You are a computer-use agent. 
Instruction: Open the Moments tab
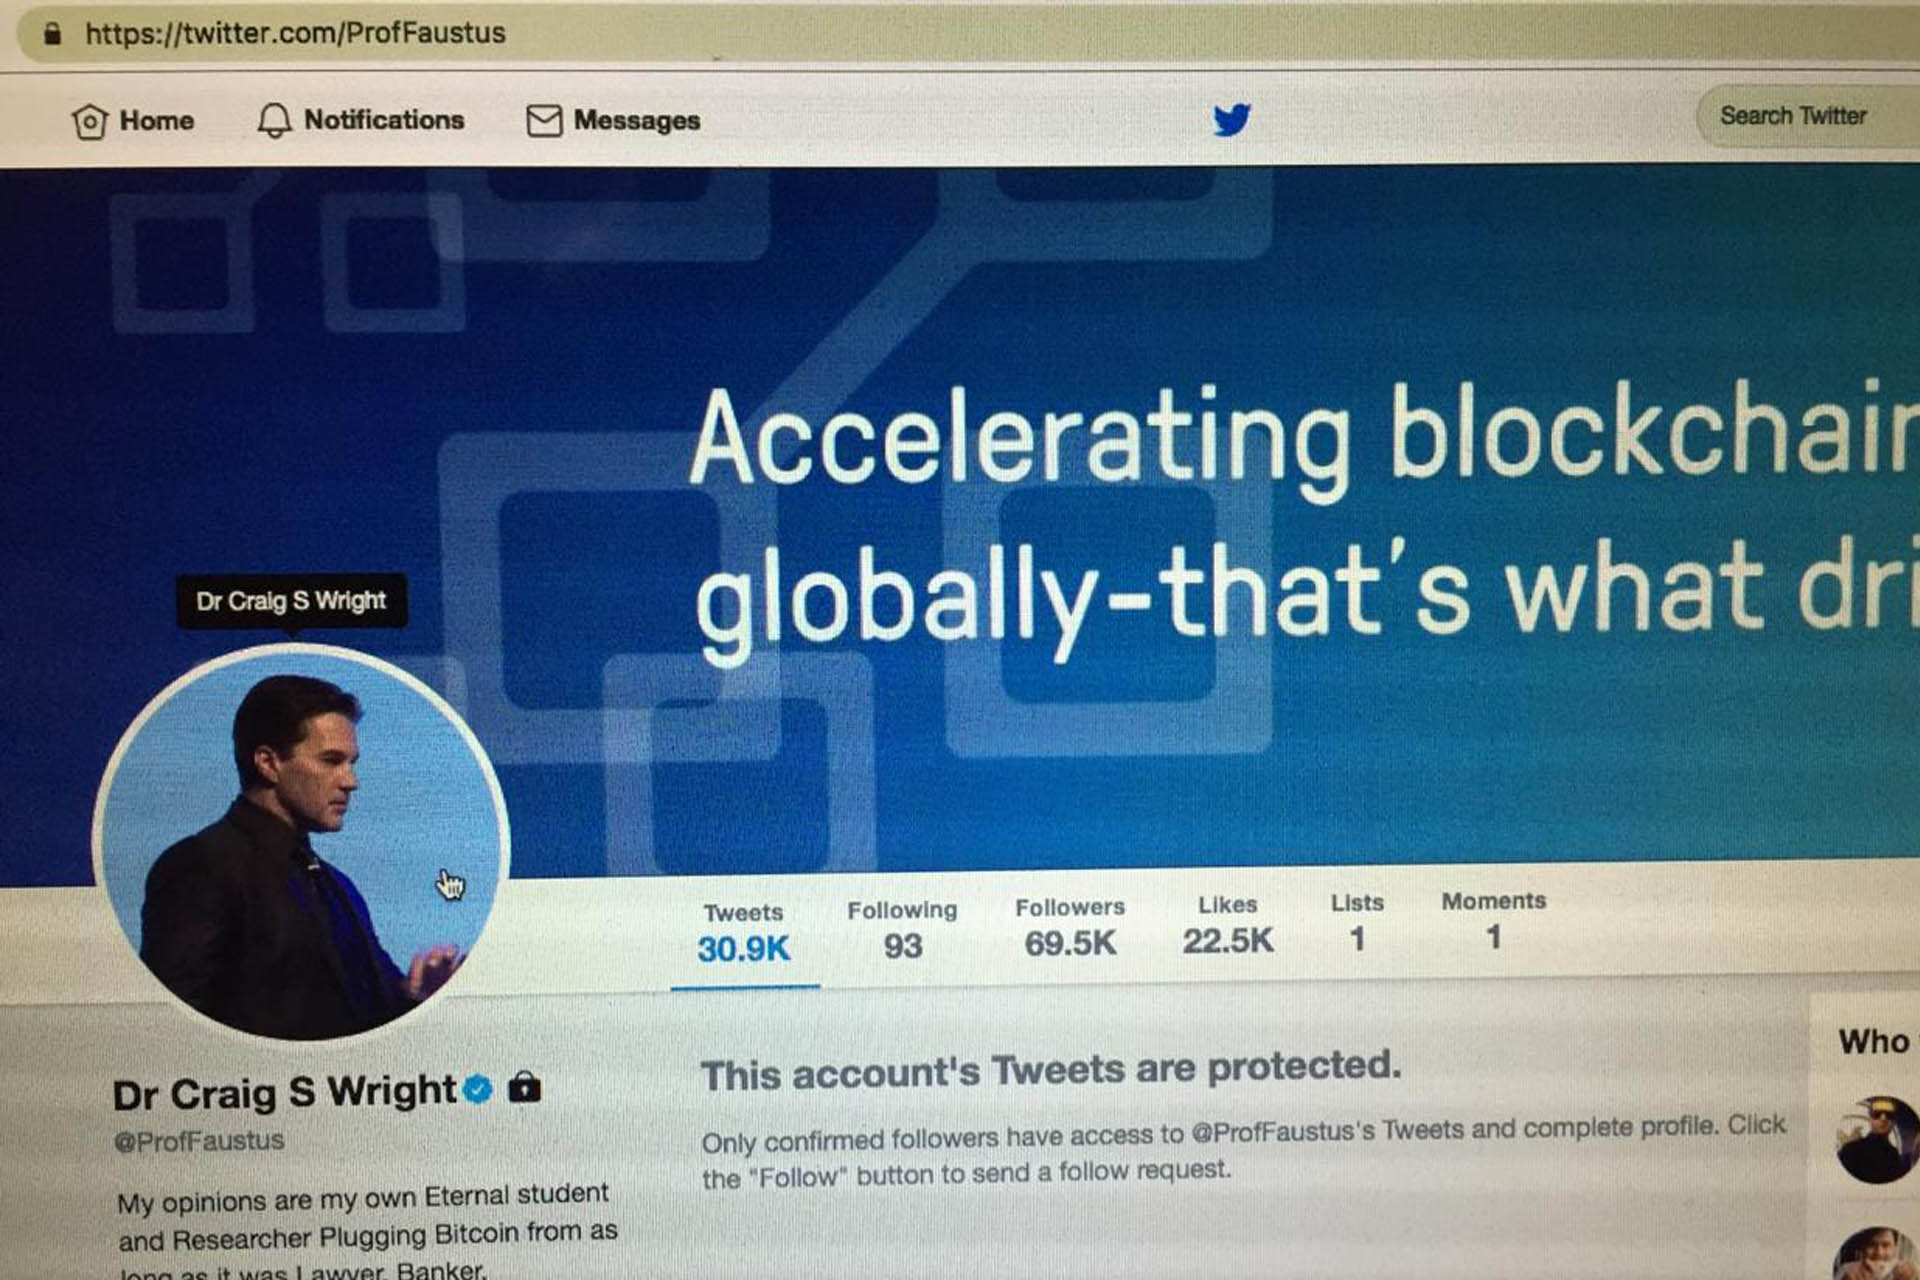[x=1493, y=919]
